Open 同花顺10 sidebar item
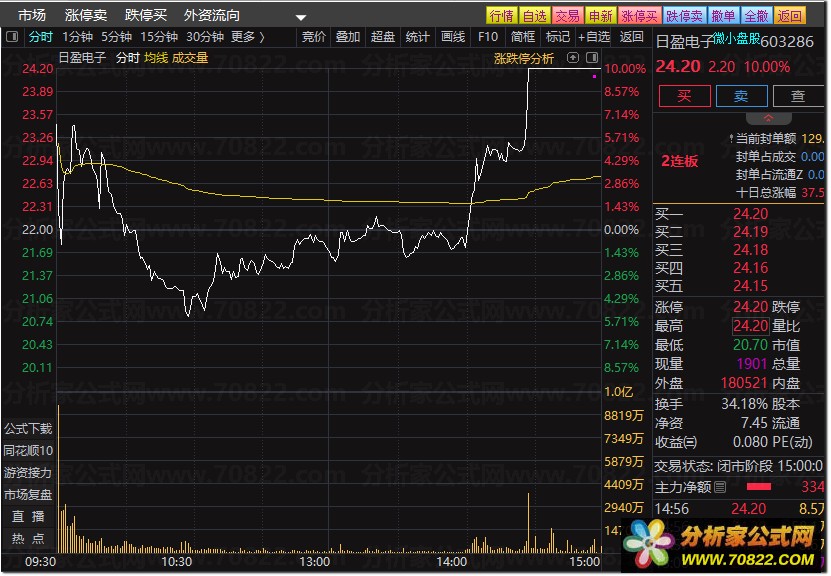The height and width of the screenshot is (576, 831). (x=28, y=450)
